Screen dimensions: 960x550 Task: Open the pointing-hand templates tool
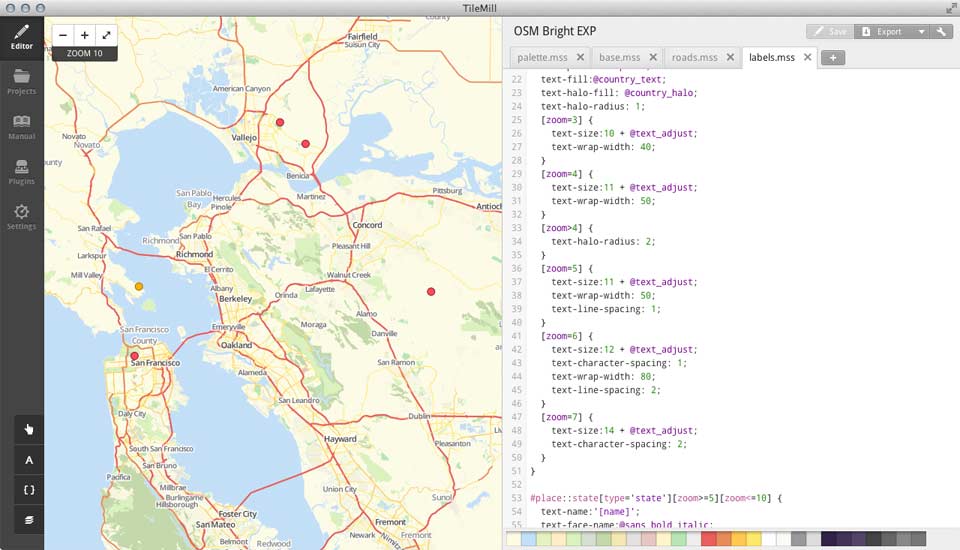point(29,429)
